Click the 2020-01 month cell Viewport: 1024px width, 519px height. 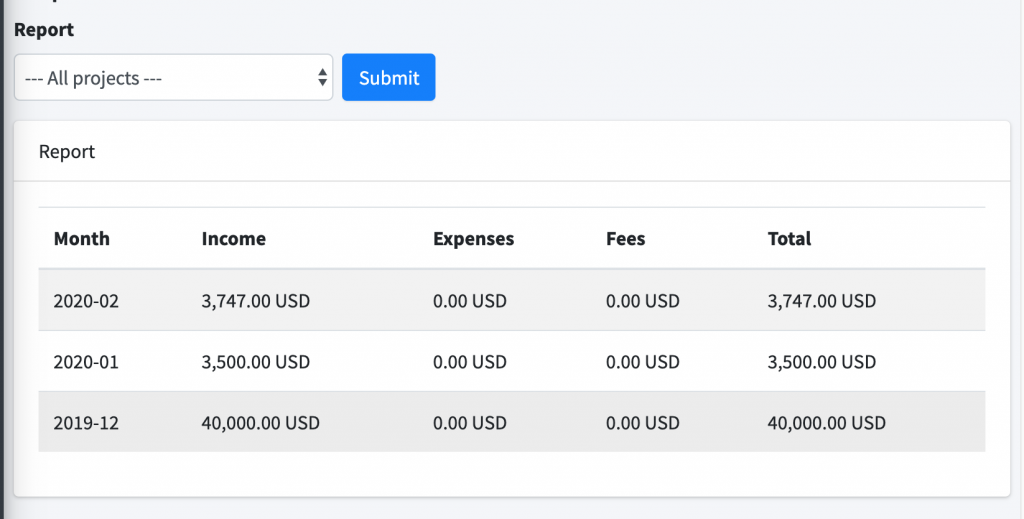(x=86, y=362)
